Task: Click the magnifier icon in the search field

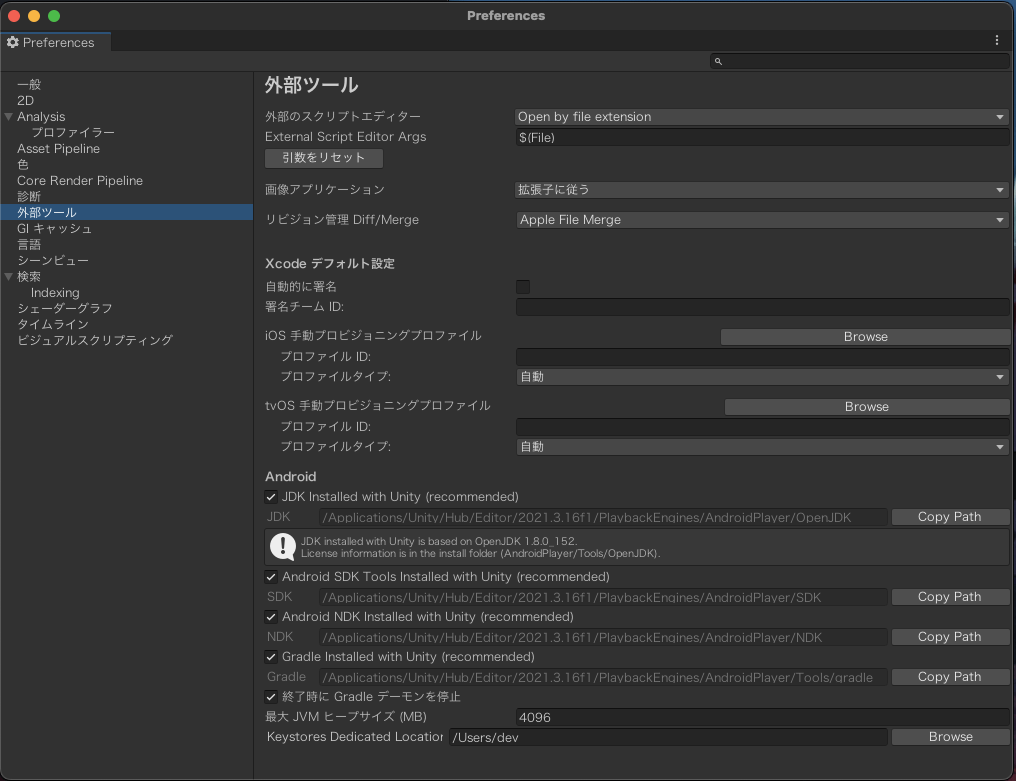Action: pyautogui.click(x=717, y=61)
